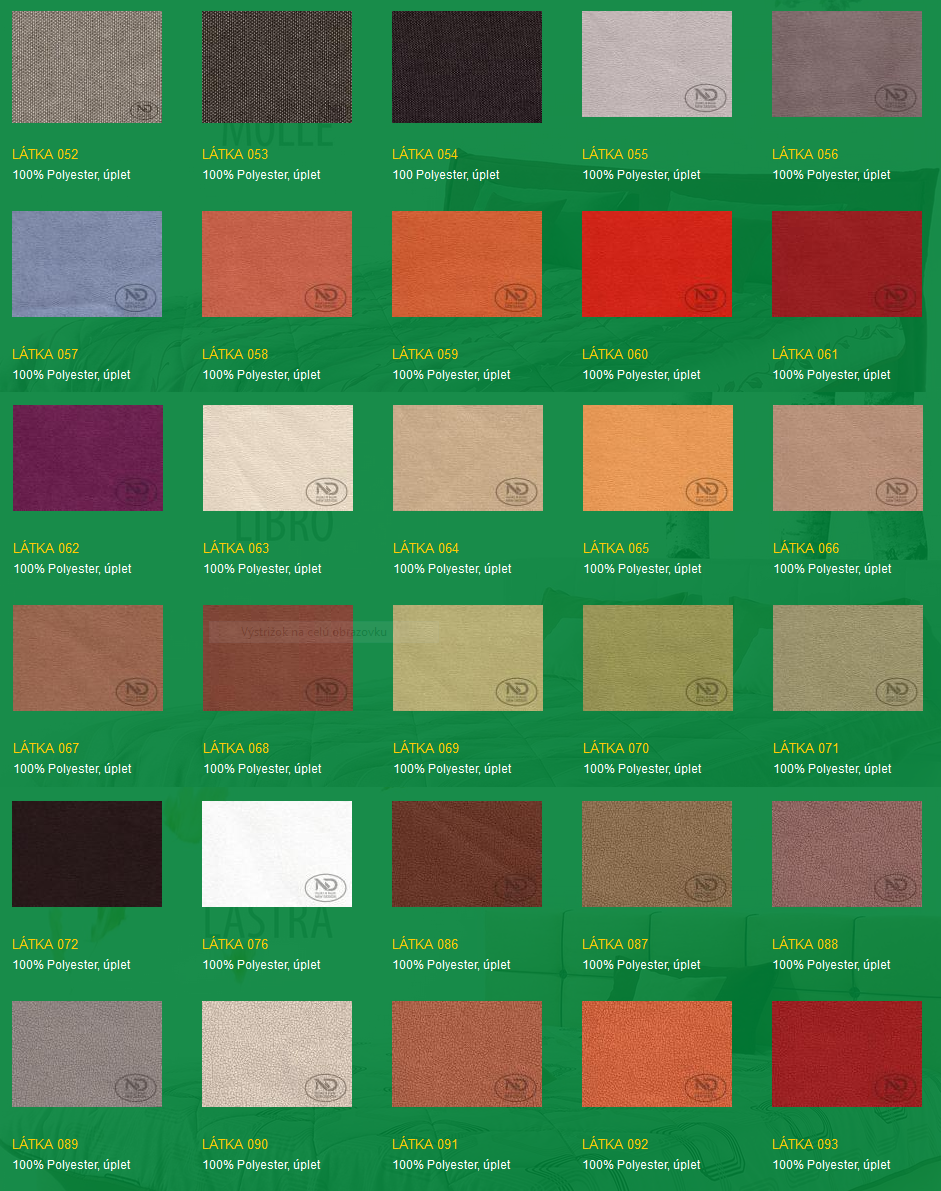Image resolution: width=941 pixels, height=1191 pixels.
Task: Select the 'LÁTKA 091' title text
Action: tap(425, 1144)
